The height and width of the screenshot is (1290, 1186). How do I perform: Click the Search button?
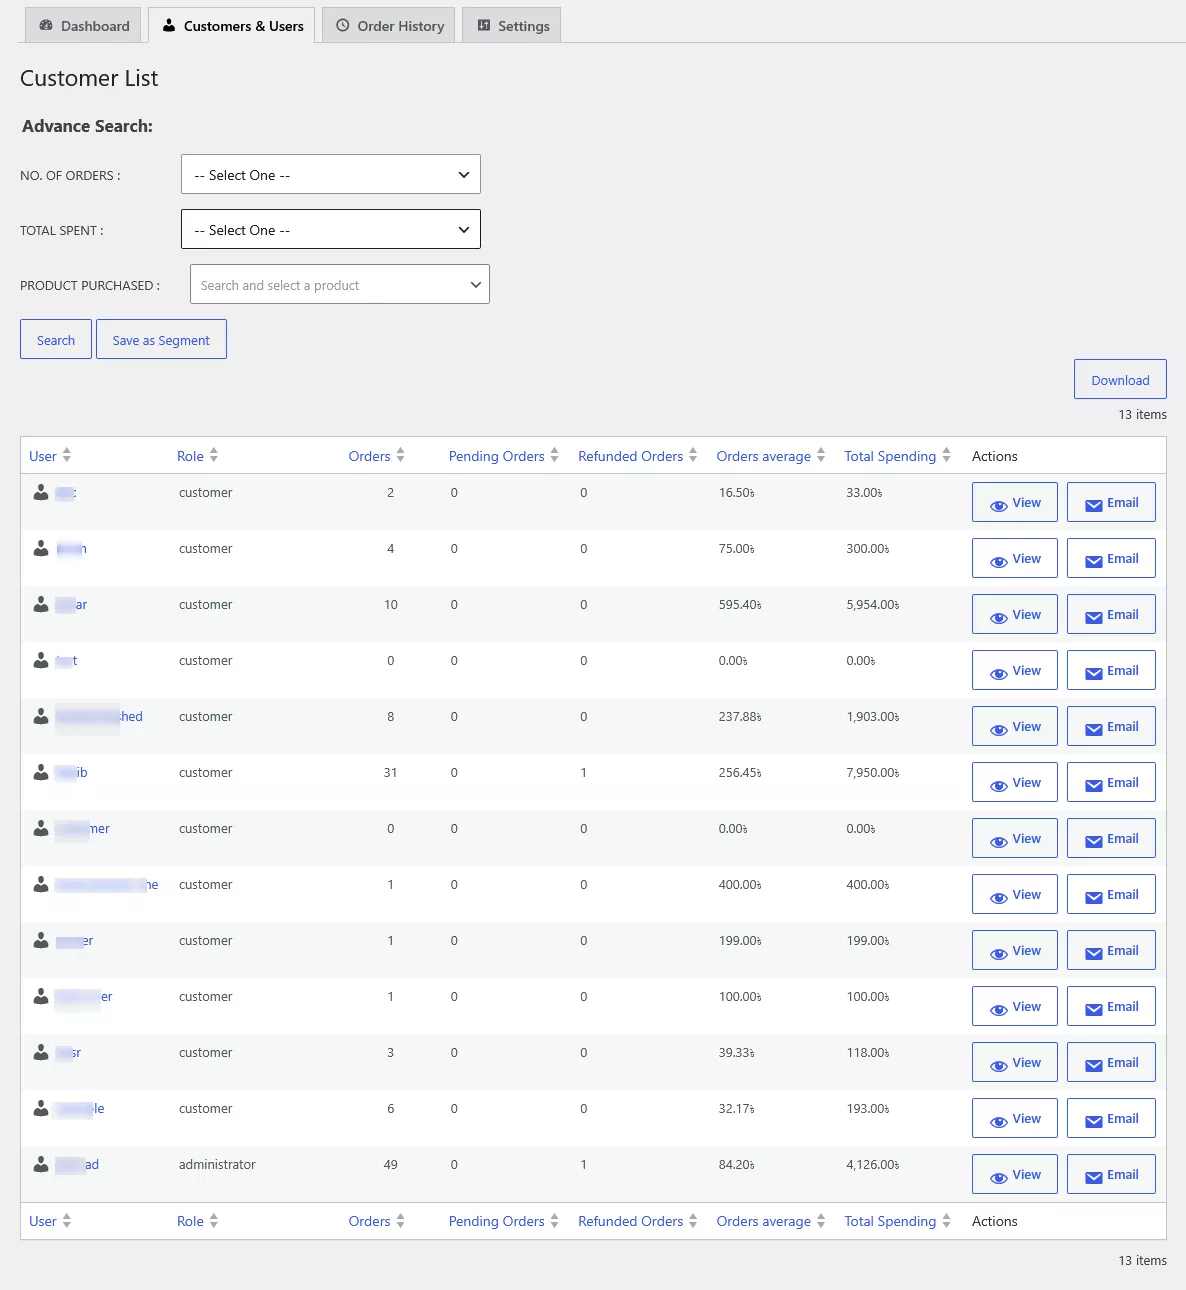pyautogui.click(x=56, y=339)
